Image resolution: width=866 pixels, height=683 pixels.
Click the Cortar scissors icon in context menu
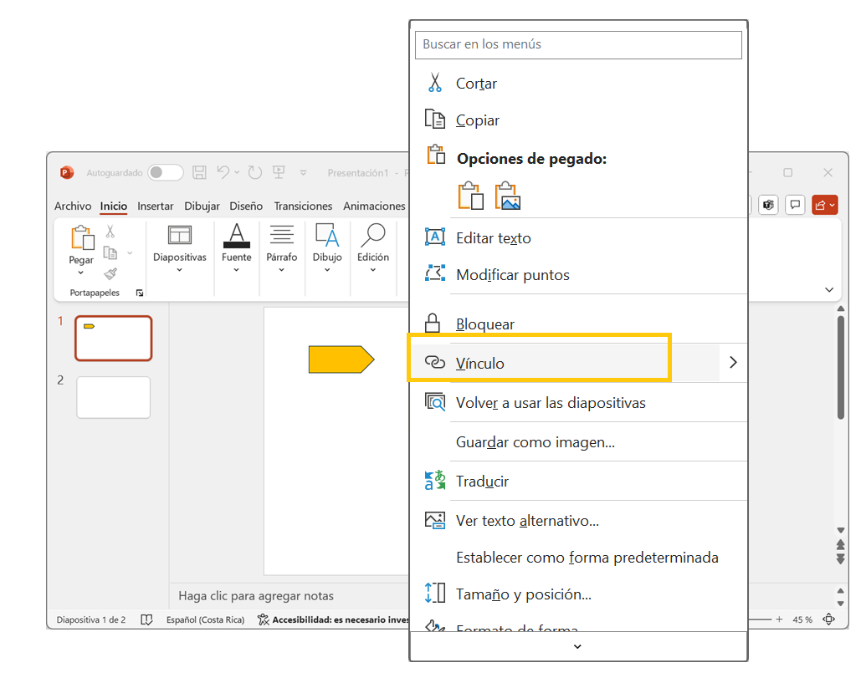(x=434, y=83)
